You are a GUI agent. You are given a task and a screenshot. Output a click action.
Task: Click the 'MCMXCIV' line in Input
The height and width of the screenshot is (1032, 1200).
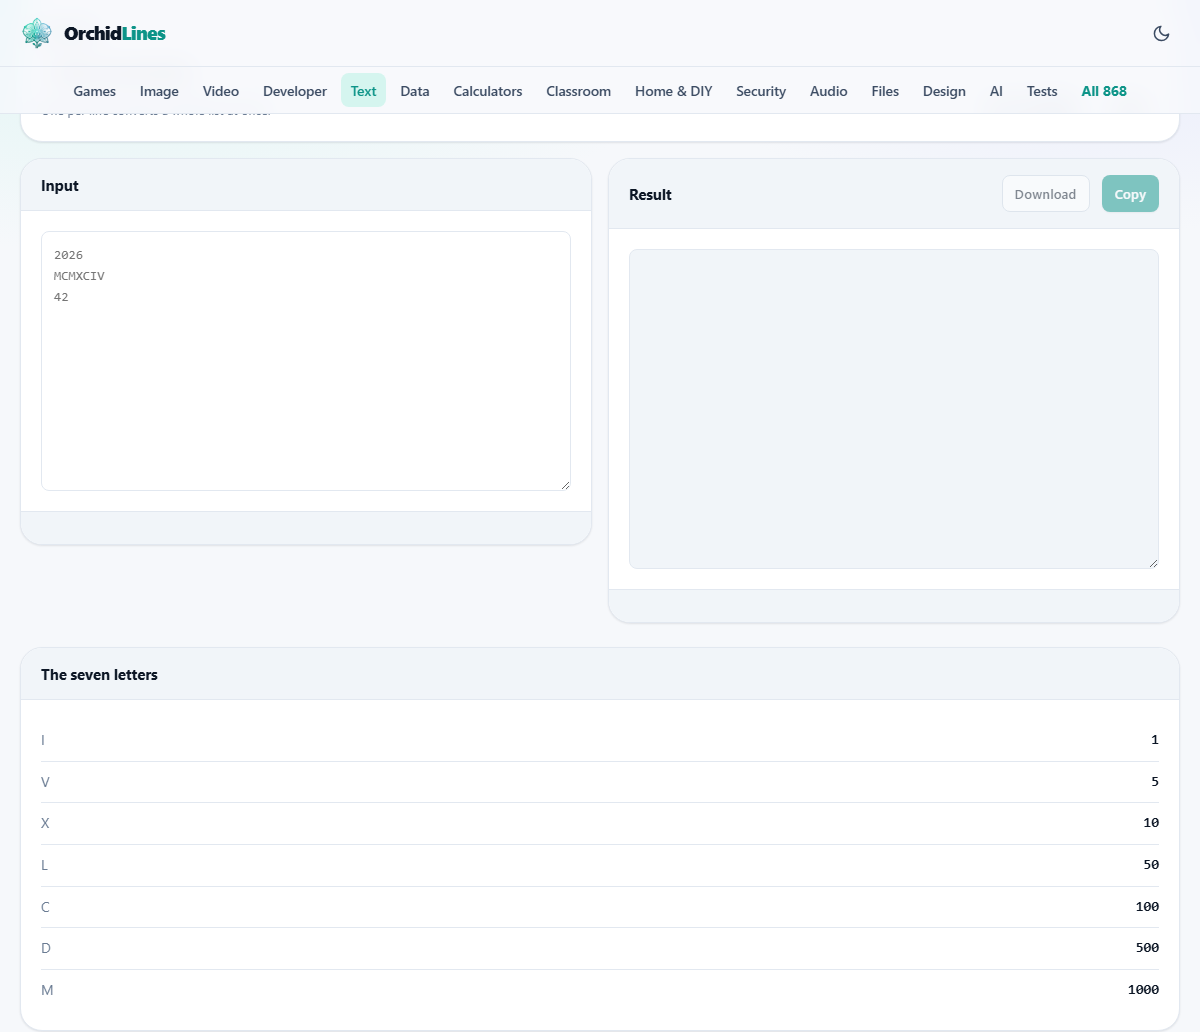79,276
